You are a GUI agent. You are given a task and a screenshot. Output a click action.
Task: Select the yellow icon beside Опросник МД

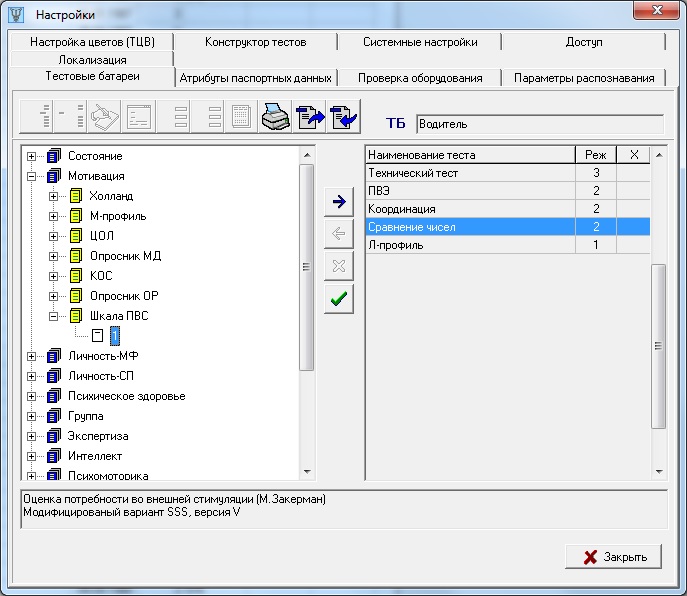(75, 256)
